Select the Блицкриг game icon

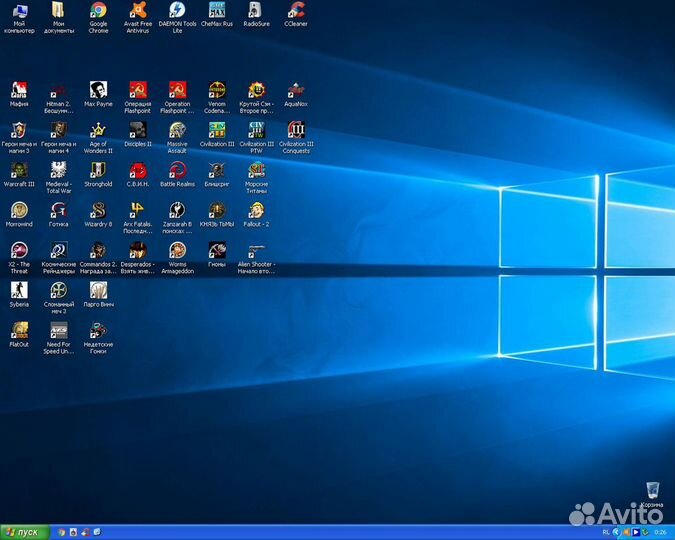pyautogui.click(x=217, y=175)
